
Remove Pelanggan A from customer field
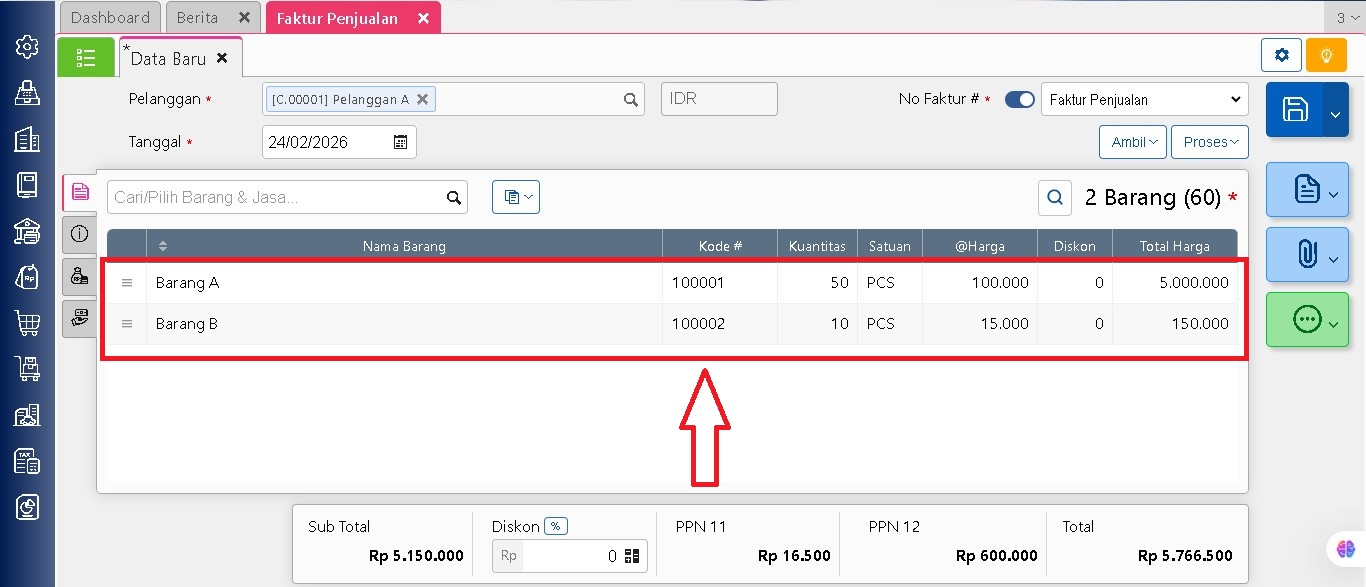click(x=422, y=99)
